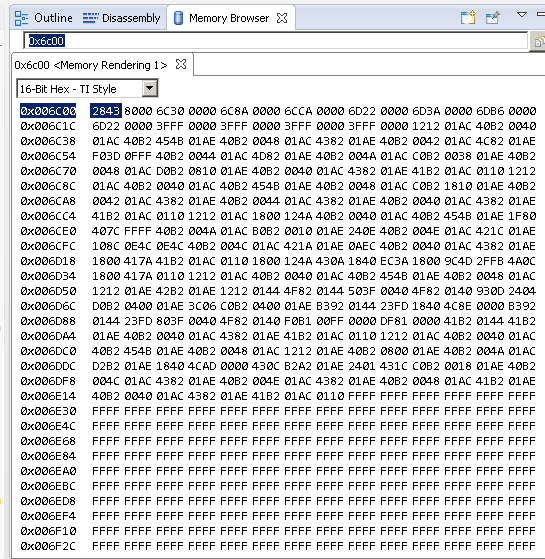Select address row 0x006C54
Viewport: 545px width, 559px height.
(48, 156)
